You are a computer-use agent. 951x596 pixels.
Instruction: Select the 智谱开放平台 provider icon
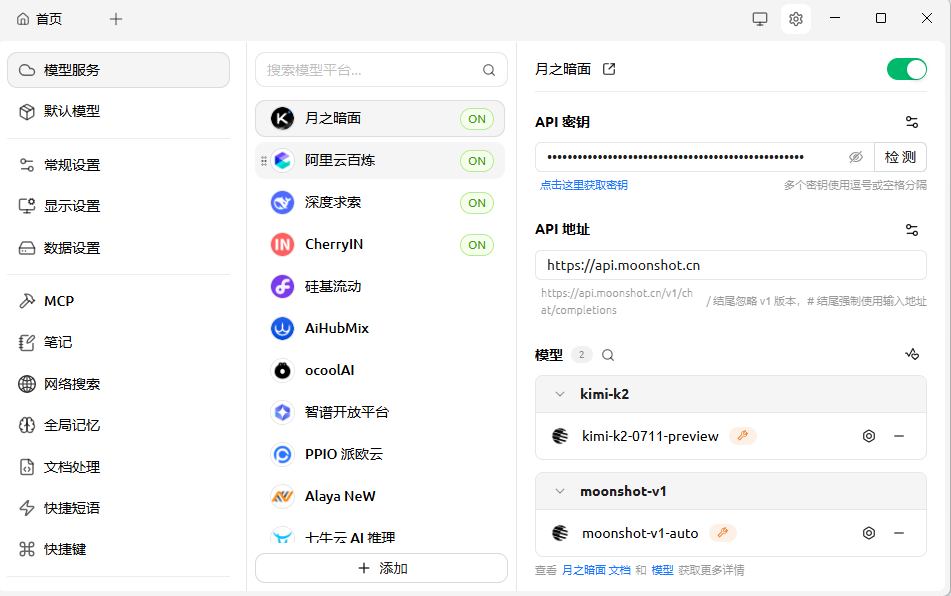coord(282,412)
